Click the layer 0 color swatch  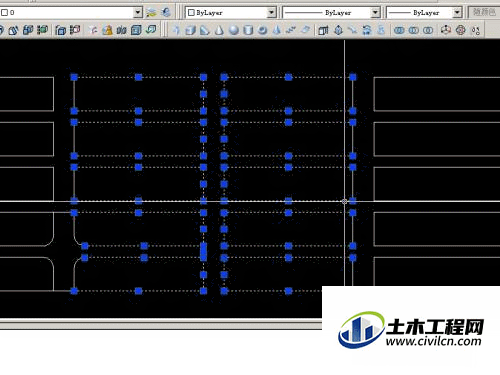(4, 13)
